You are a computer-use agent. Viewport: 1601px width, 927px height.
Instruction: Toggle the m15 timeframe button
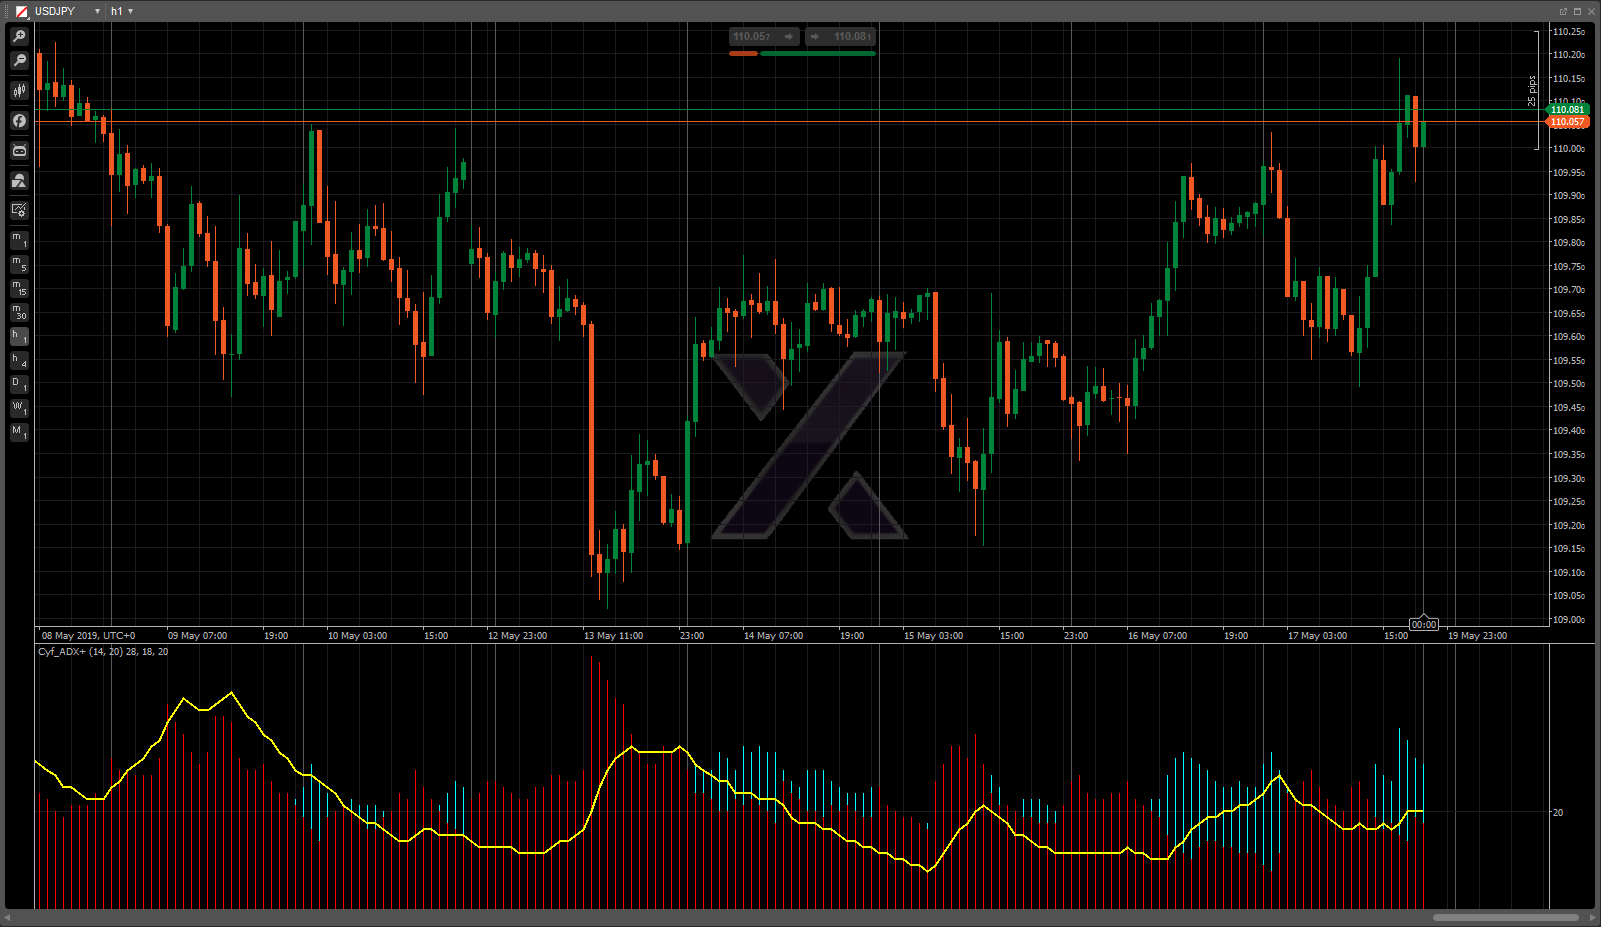tap(19, 288)
